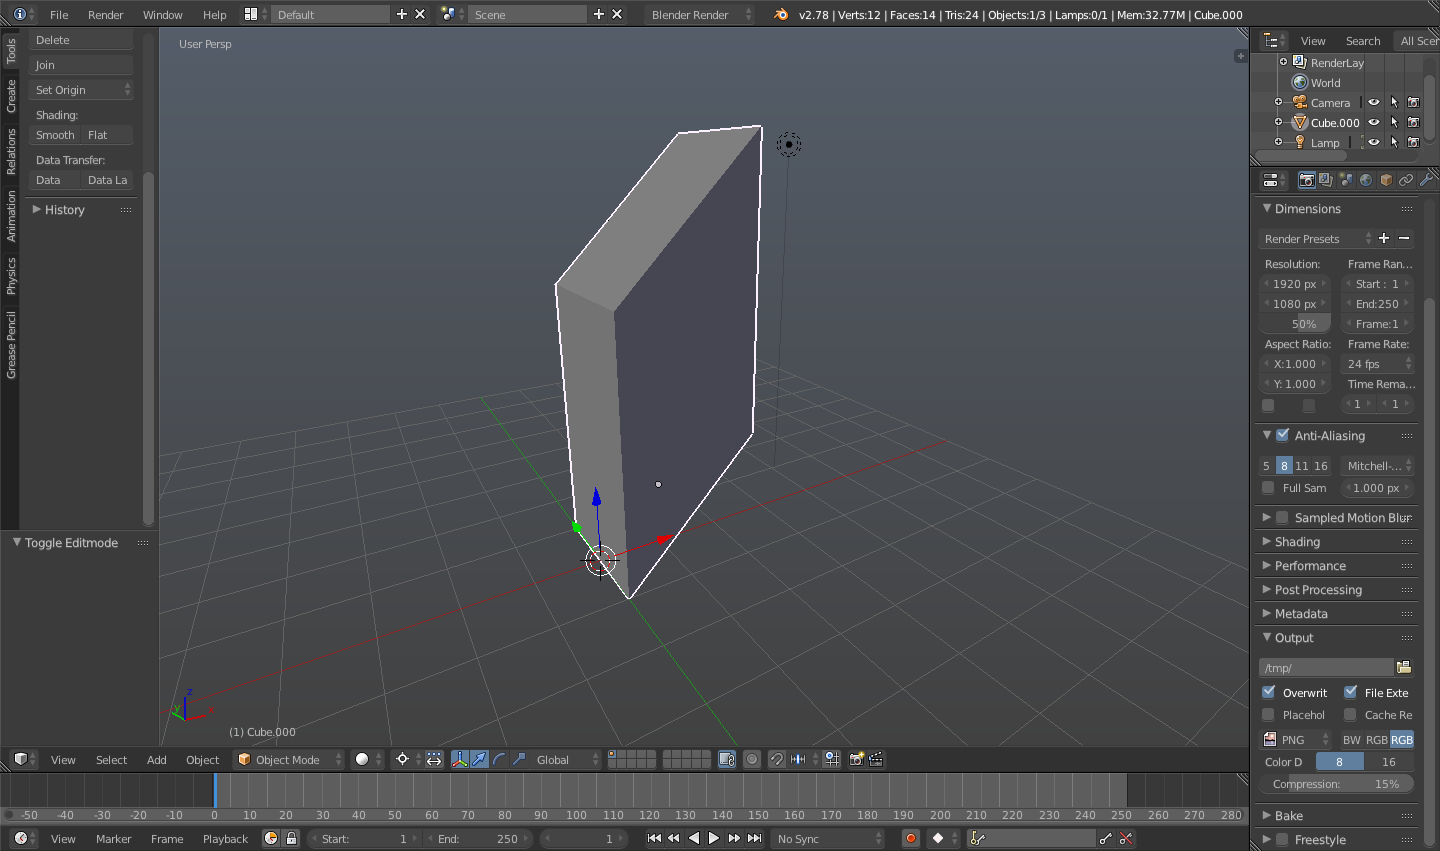Toggle the 3D manipulator translate arrow icon

480,759
